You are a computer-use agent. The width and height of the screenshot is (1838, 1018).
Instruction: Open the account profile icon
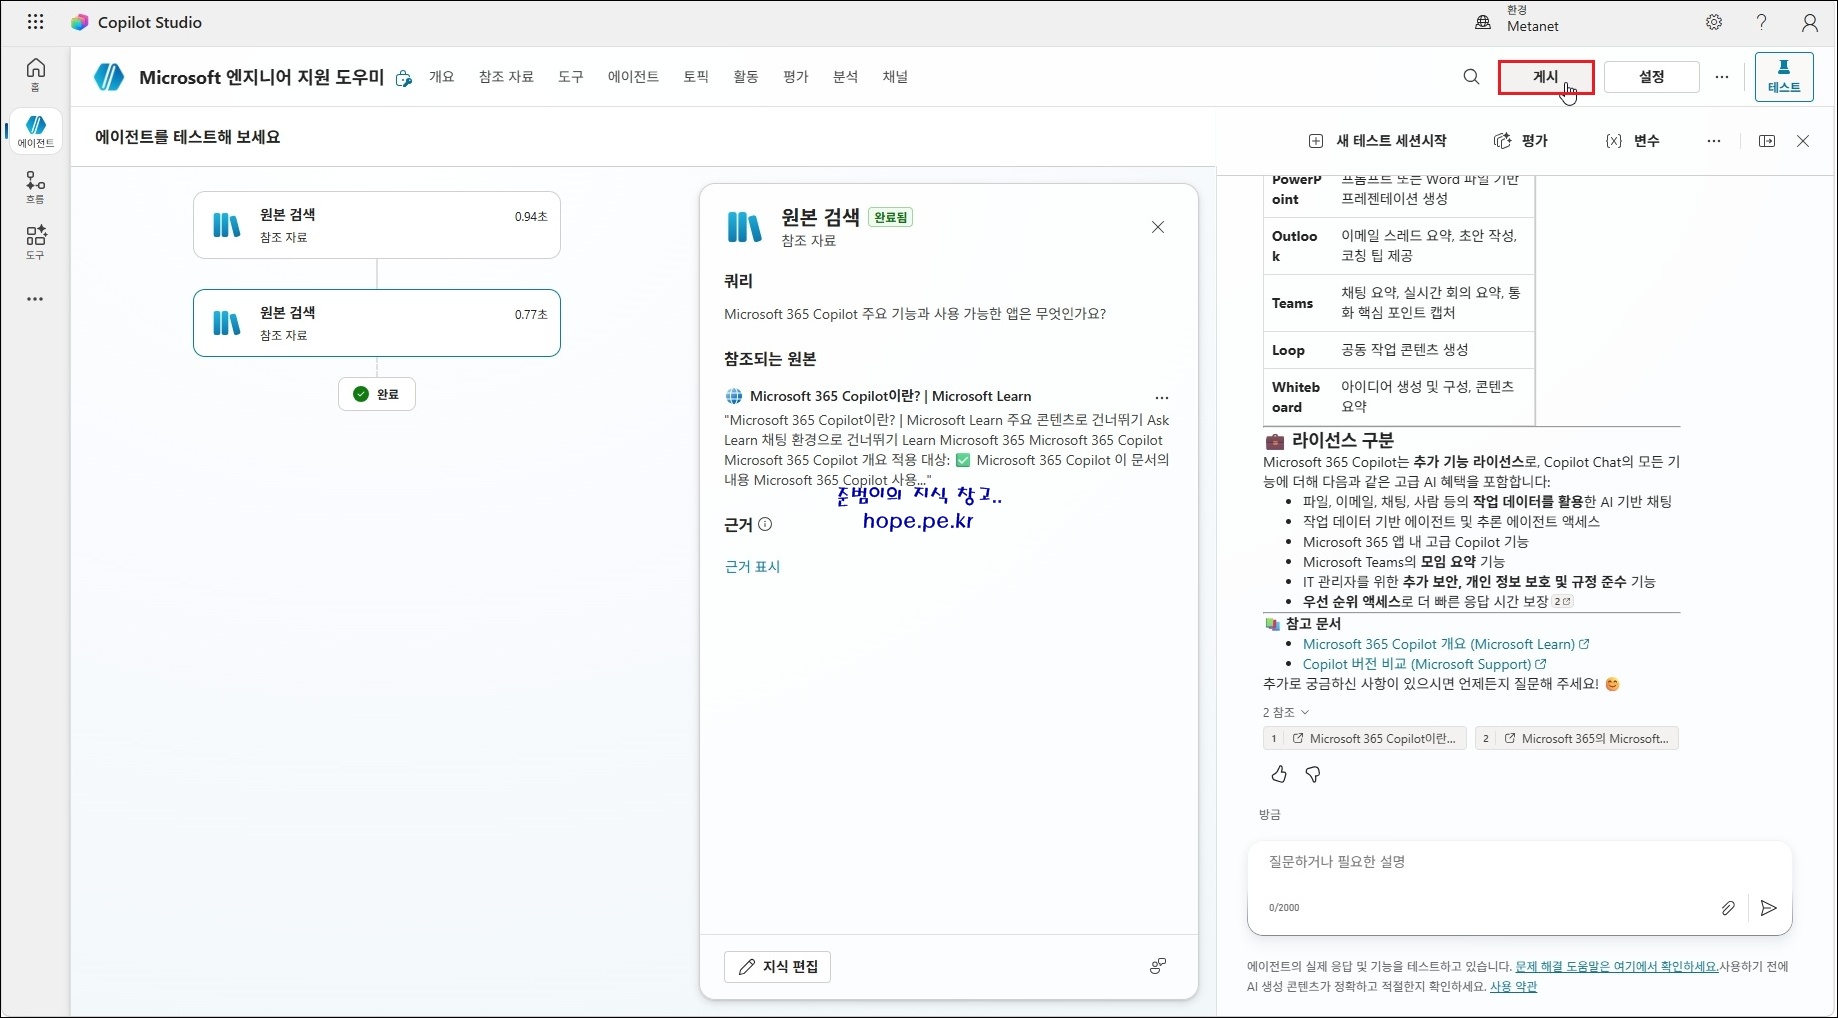click(1810, 22)
